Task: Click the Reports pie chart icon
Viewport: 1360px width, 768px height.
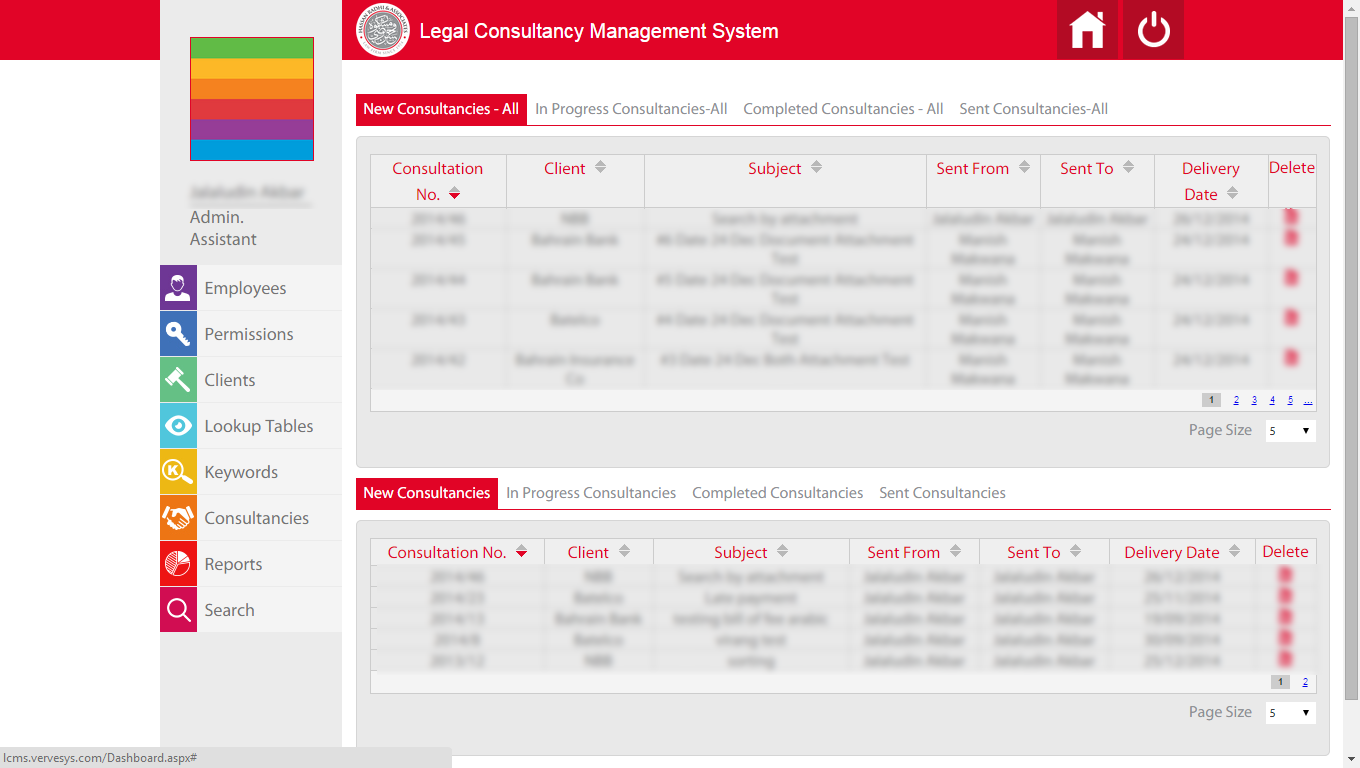Action: (x=179, y=564)
